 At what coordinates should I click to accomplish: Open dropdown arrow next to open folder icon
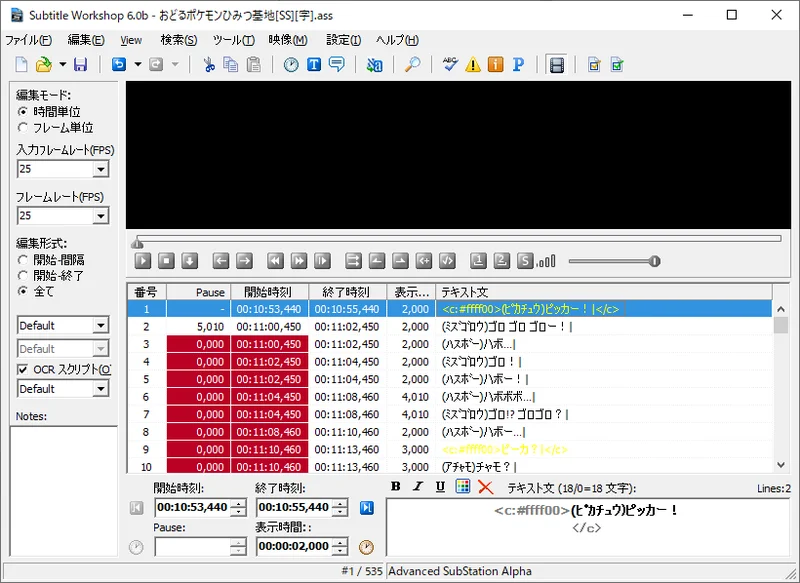pyautogui.click(x=62, y=65)
